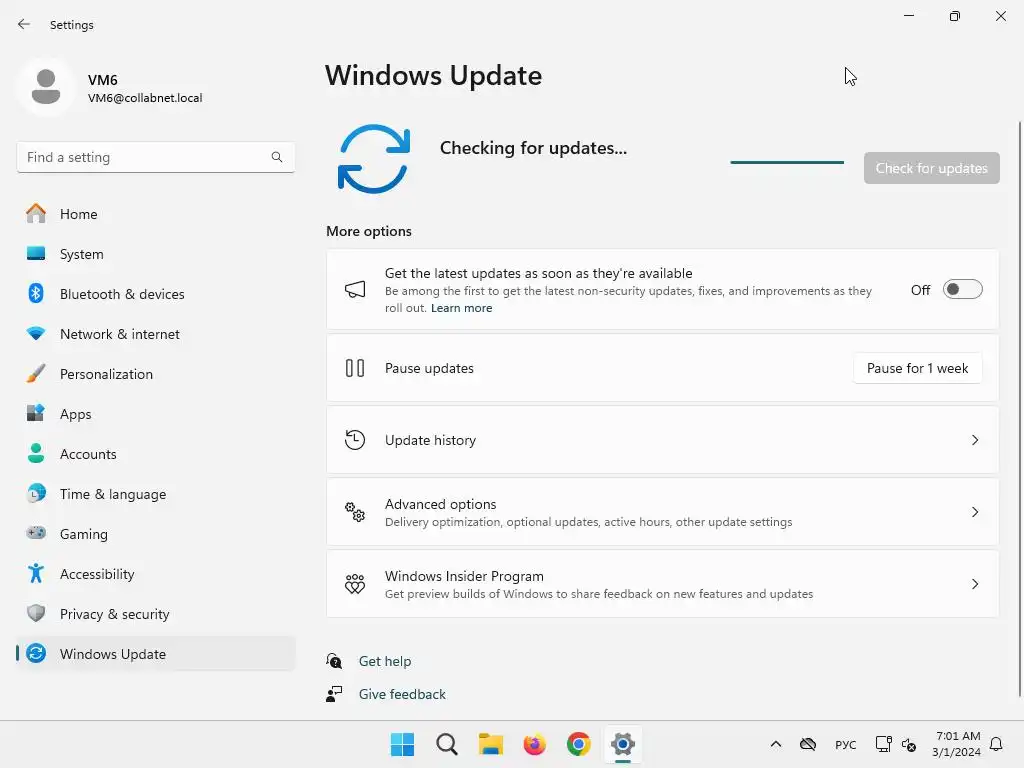Click the Get help headset icon
This screenshot has width=1024, height=768.
point(334,661)
